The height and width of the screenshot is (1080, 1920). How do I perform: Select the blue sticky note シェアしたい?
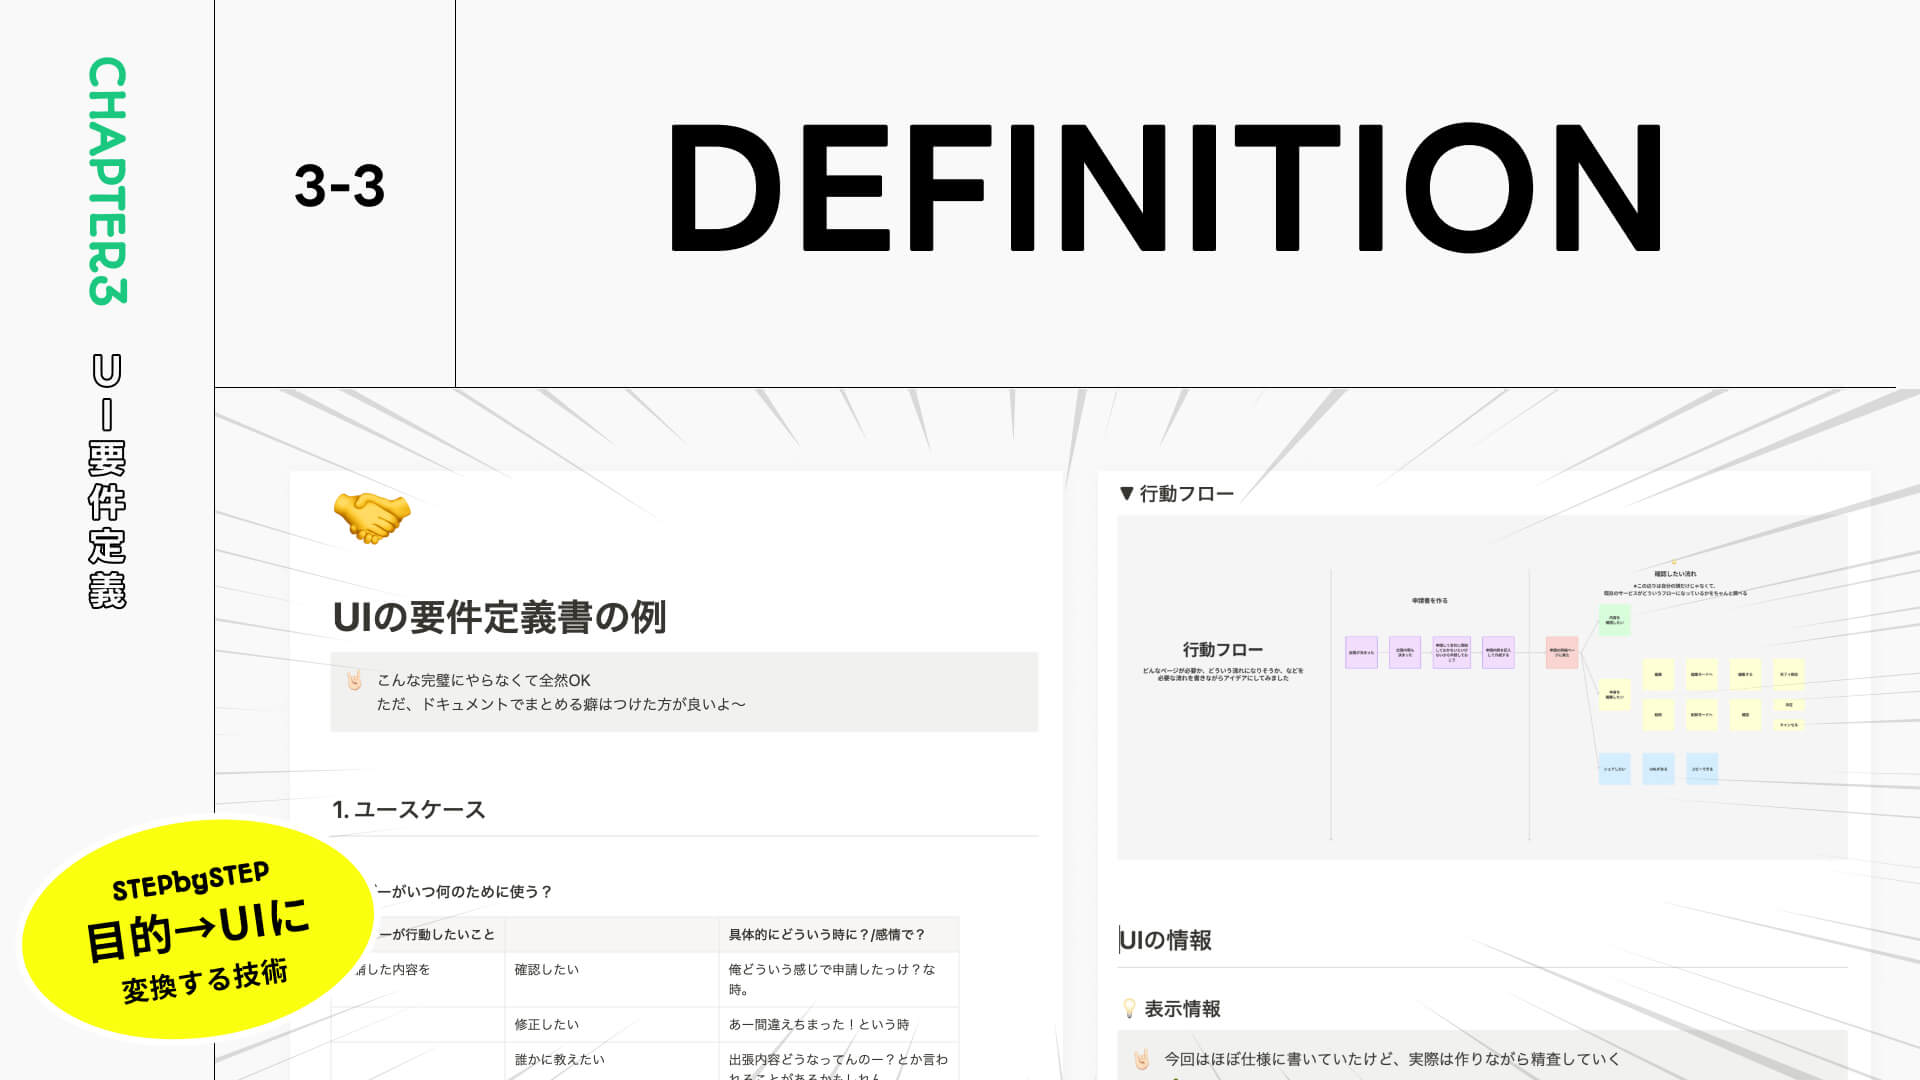[1614, 769]
